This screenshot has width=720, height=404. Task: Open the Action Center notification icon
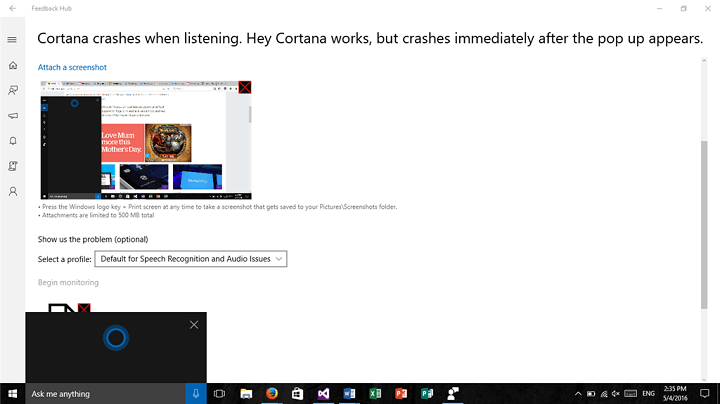coord(704,394)
